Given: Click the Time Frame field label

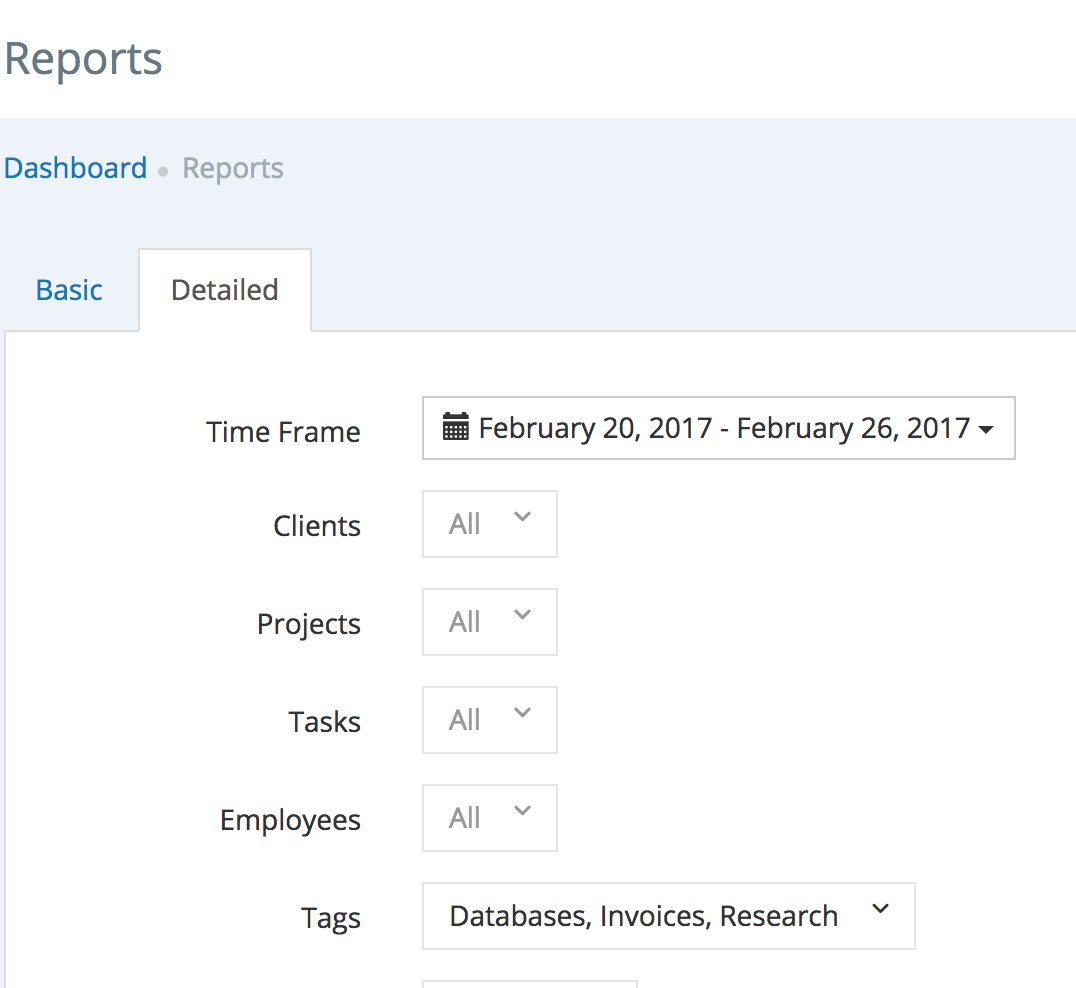Looking at the screenshot, I should coord(283,432).
